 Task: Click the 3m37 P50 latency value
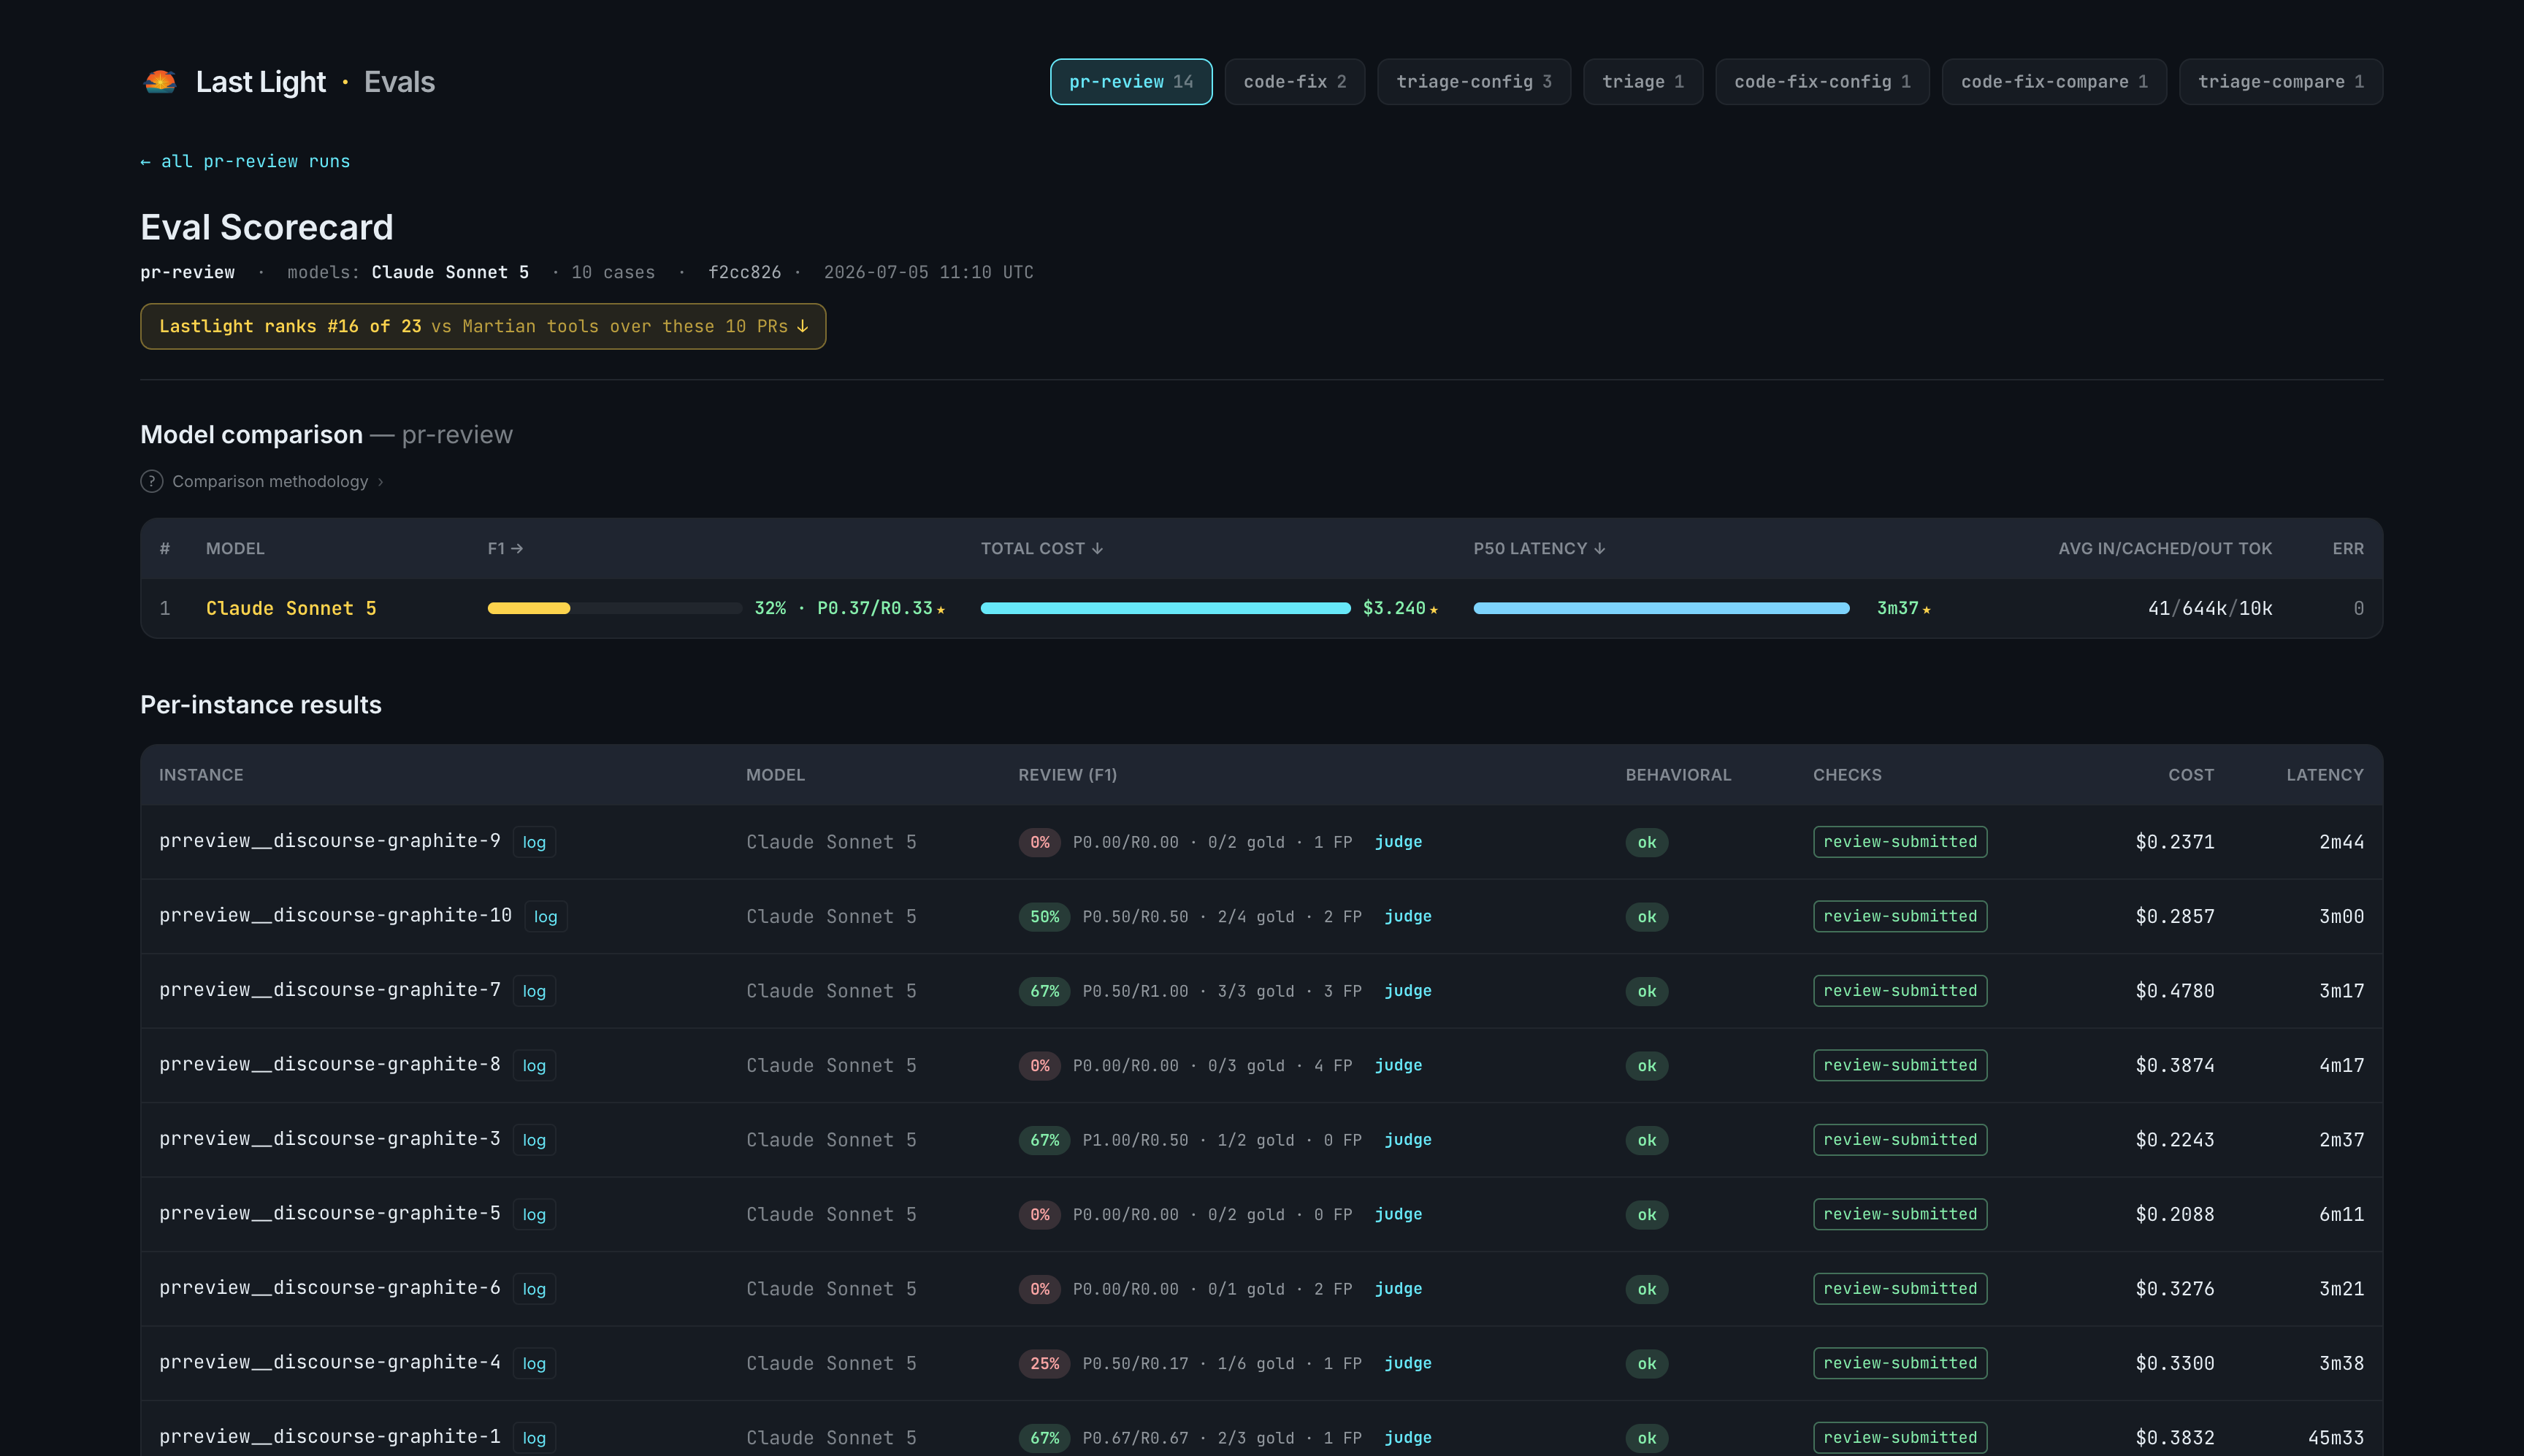[1897, 608]
